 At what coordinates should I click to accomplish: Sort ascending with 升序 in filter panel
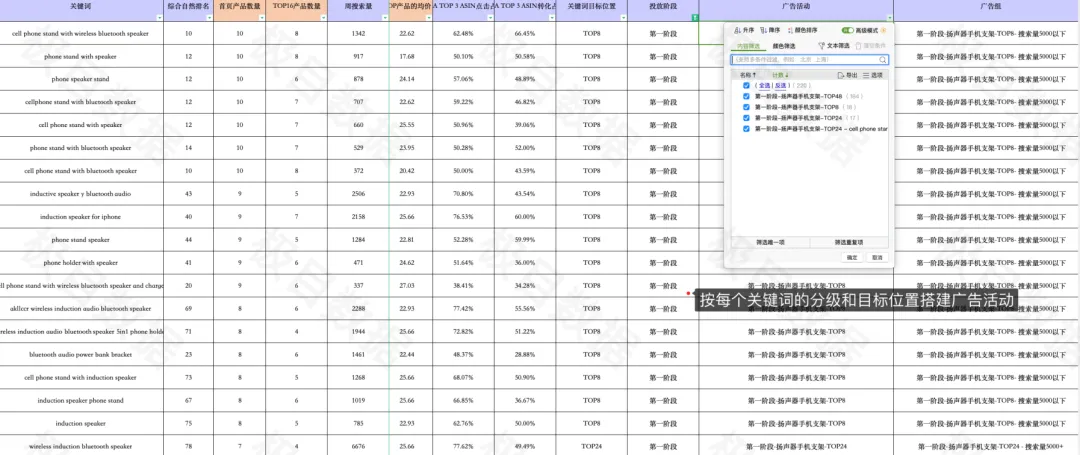tap(745, 30)
